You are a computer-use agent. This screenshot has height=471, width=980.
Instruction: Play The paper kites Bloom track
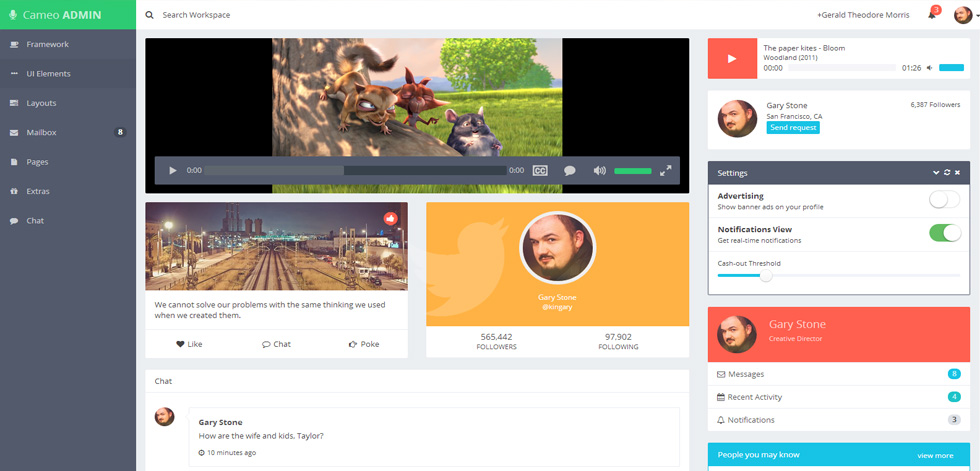click(732, 58)
